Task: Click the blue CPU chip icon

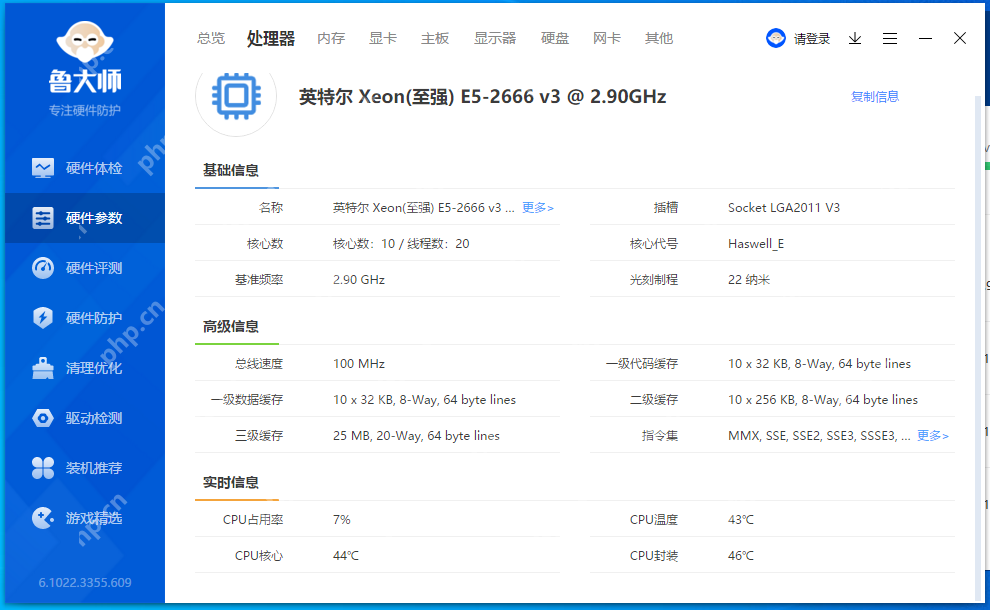Action: (x=235, y=97)
